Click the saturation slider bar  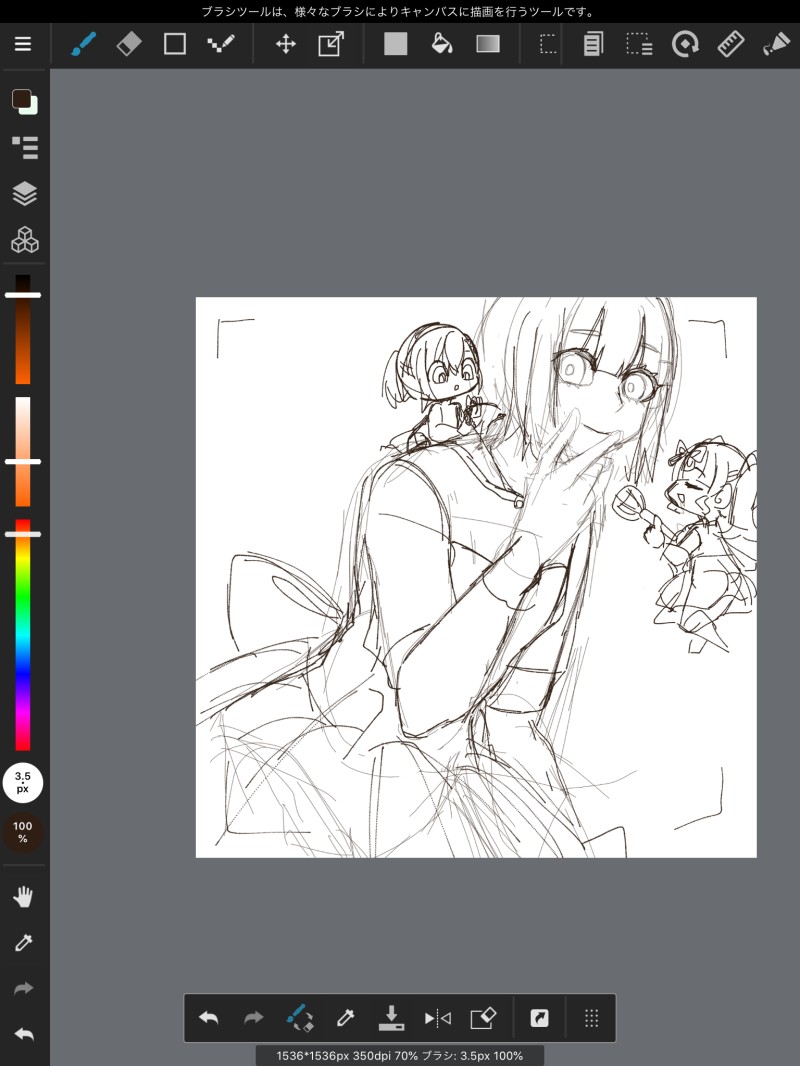point(23,452)
